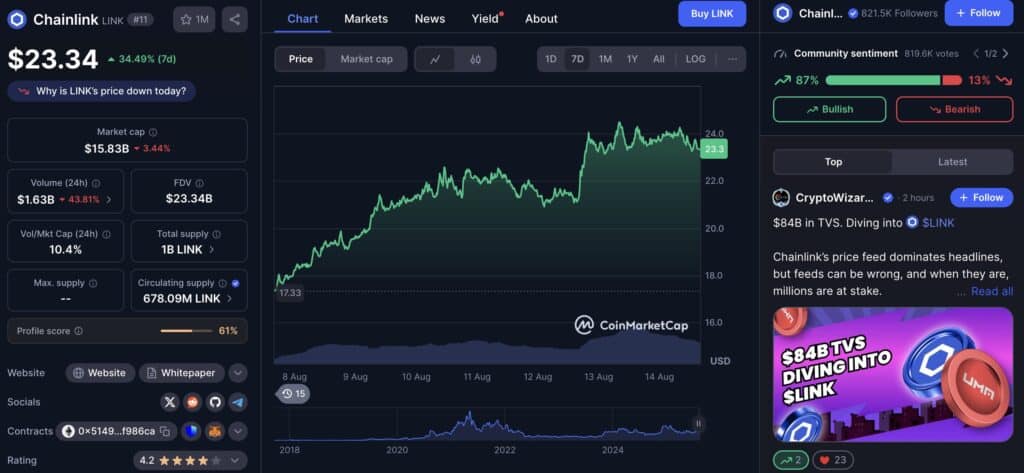Open the Whitepaper link
This screenshot has width=1024, height=473.
(182, 373)
